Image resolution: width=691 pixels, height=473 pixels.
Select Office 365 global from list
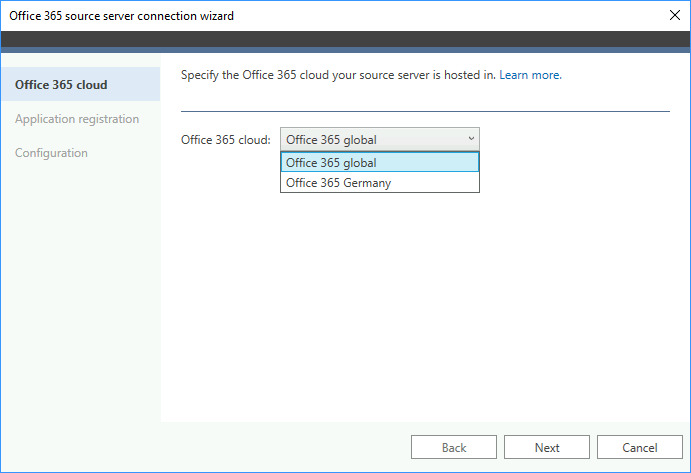click(380, 162)
